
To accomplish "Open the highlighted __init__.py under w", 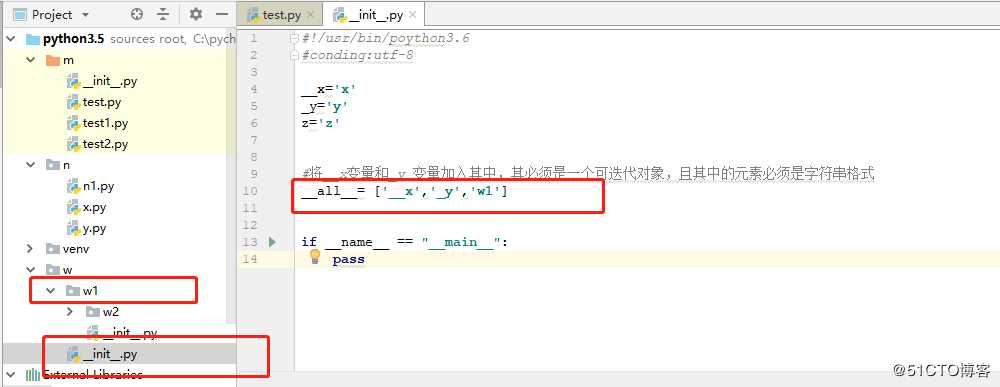I will pos(110,354).
